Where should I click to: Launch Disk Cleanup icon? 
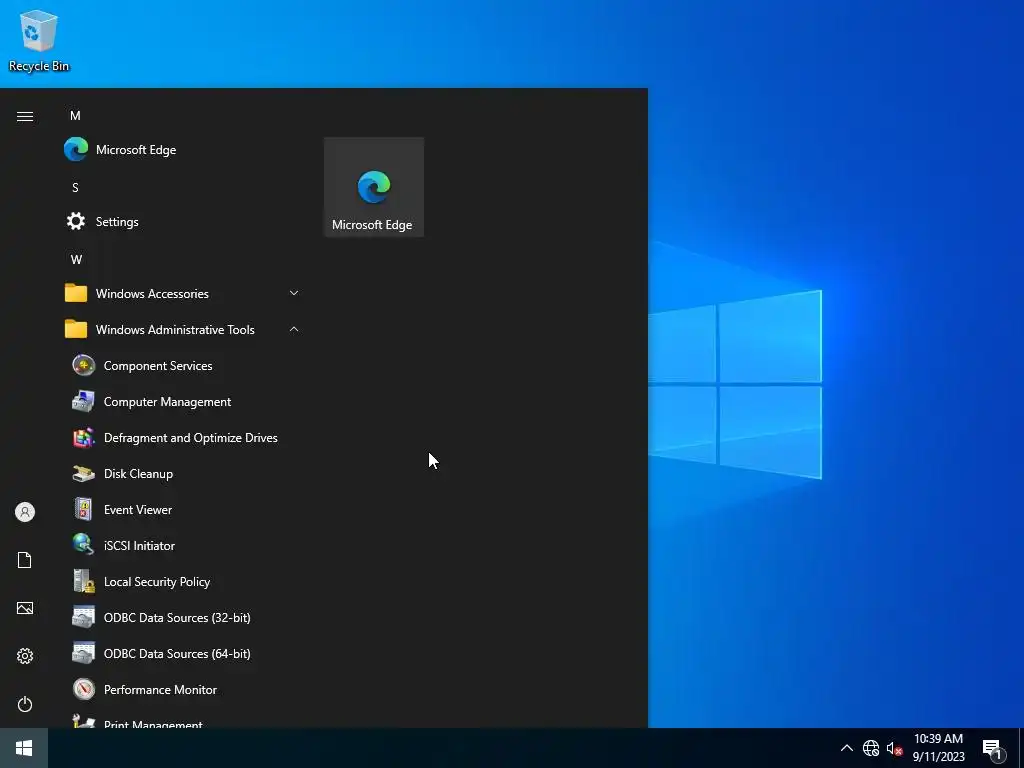[84, 473]
